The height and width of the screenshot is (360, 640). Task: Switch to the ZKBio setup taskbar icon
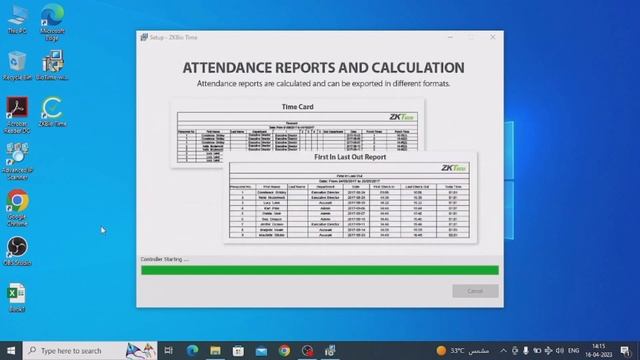click(x=330, y=351)
